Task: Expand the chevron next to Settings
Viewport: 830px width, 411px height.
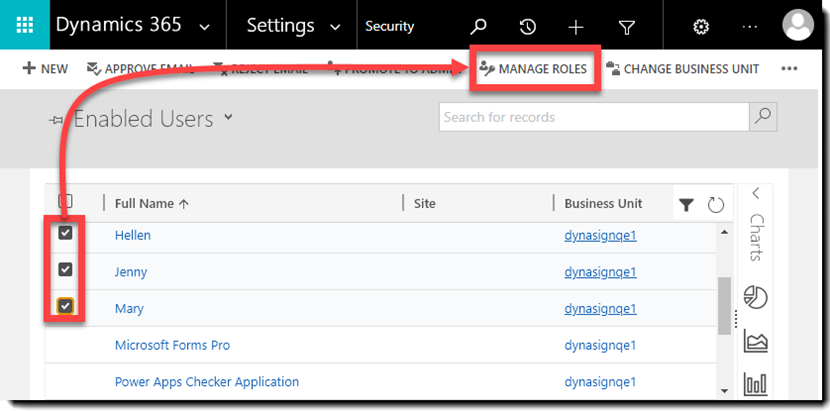Action: coord(335,27)
